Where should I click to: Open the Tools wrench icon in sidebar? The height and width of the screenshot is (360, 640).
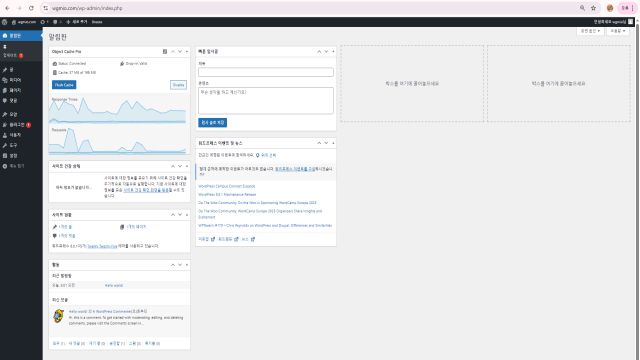(x=5, y=145)
